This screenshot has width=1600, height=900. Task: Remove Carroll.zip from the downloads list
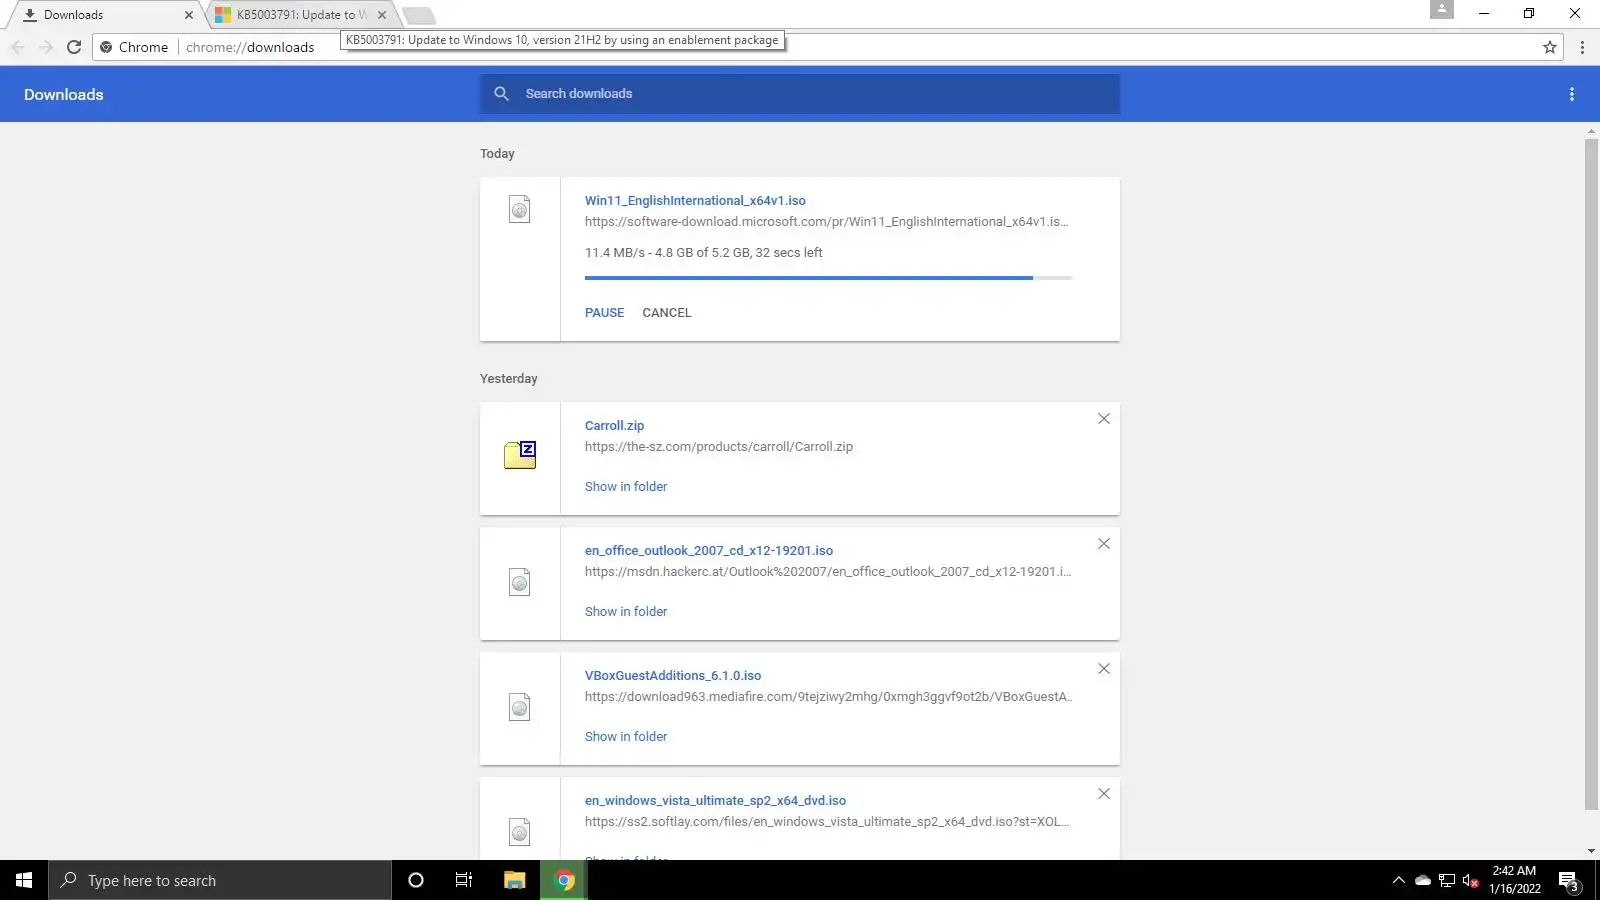[1104, 419]
